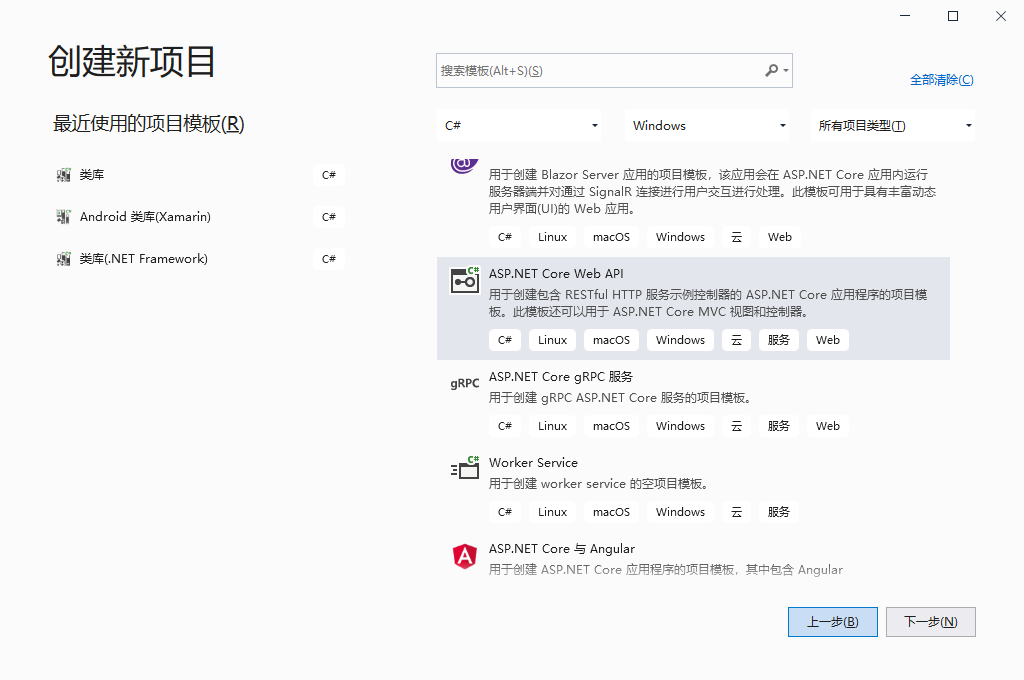Open the C# language filter dropdown
Screen dimensions: 1024x680
tap(519, 125)
